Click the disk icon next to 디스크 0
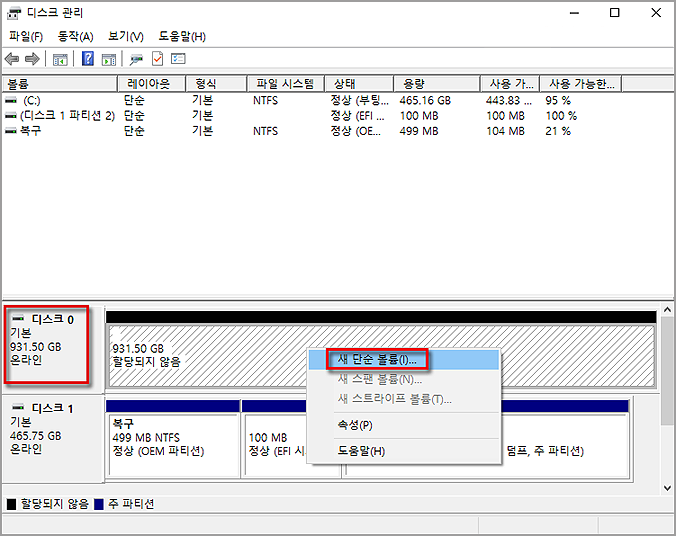This screenshot has width=676, height=536. [x=18, y=318]
